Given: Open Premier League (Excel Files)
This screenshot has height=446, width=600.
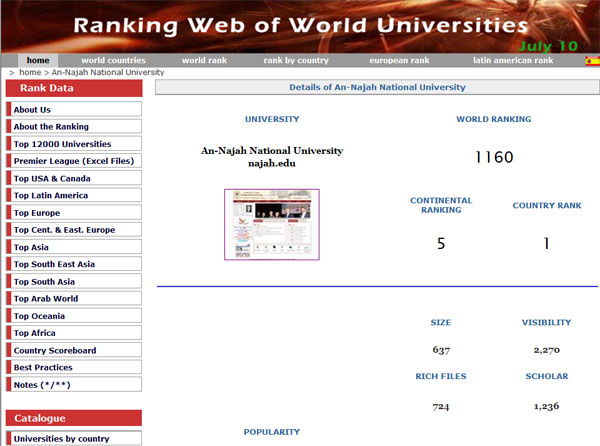Looking at the screenshot, I should click(73, 161).
